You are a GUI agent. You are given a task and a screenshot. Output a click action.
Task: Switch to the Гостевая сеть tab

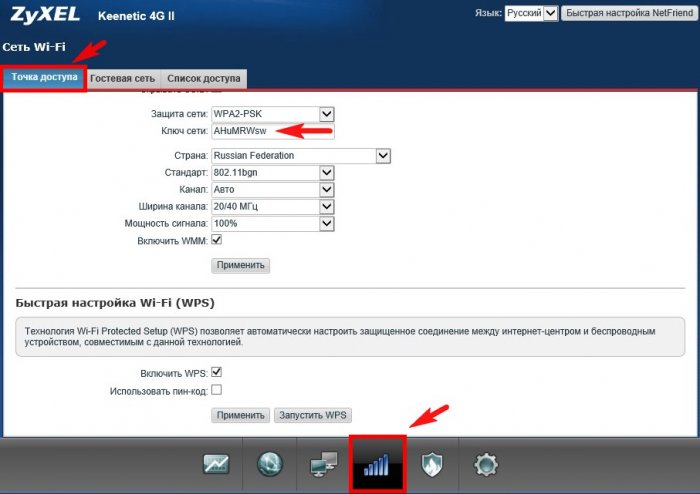tap(123, 79)
